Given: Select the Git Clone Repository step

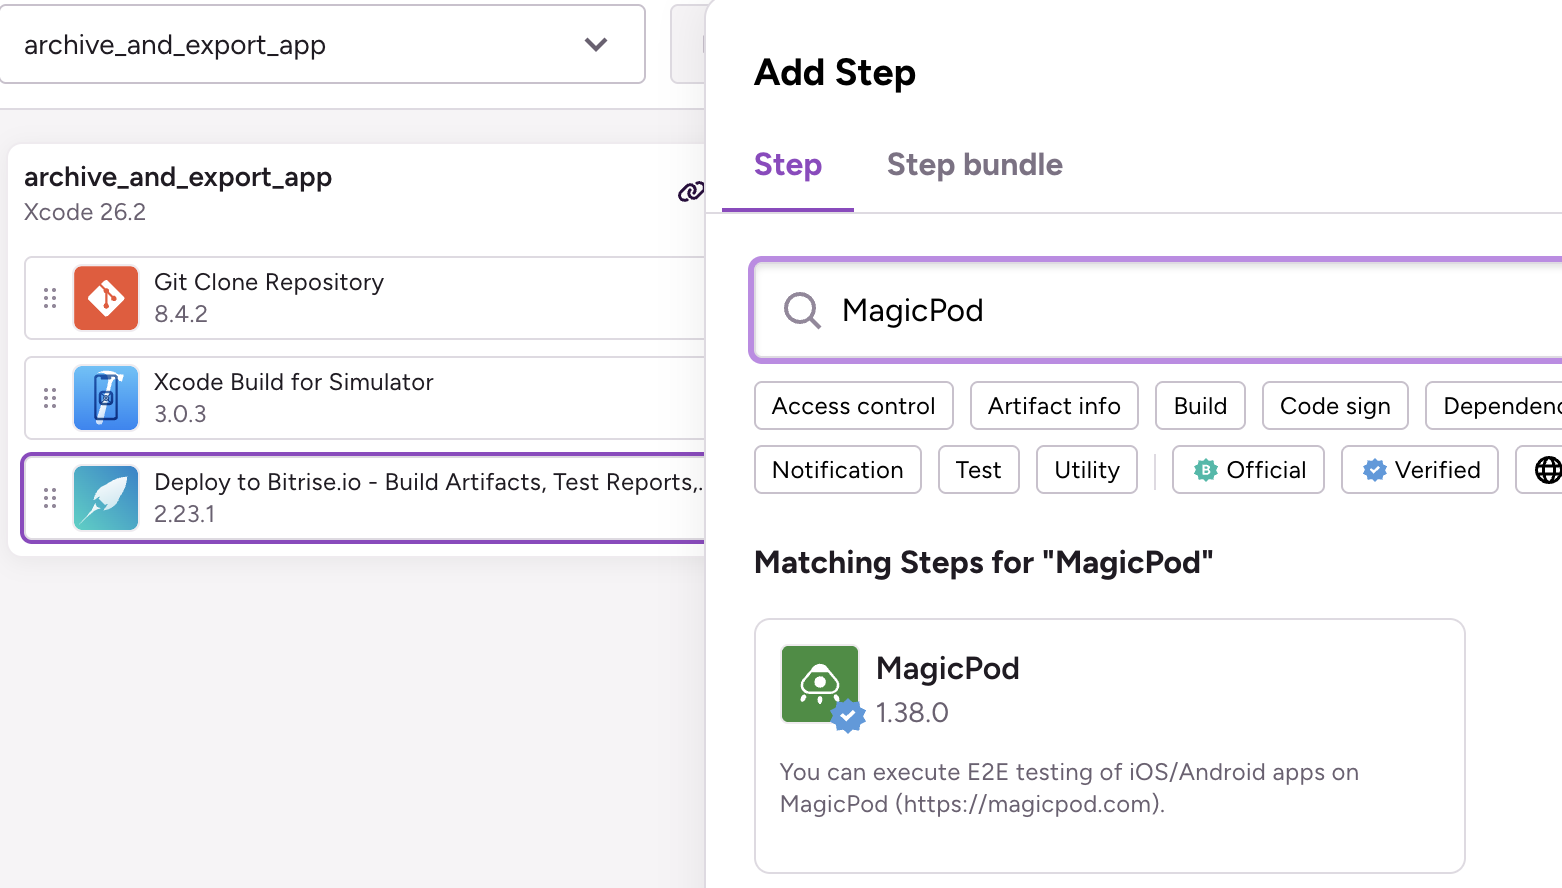Looking at the screenshot, I should point(365,298).
